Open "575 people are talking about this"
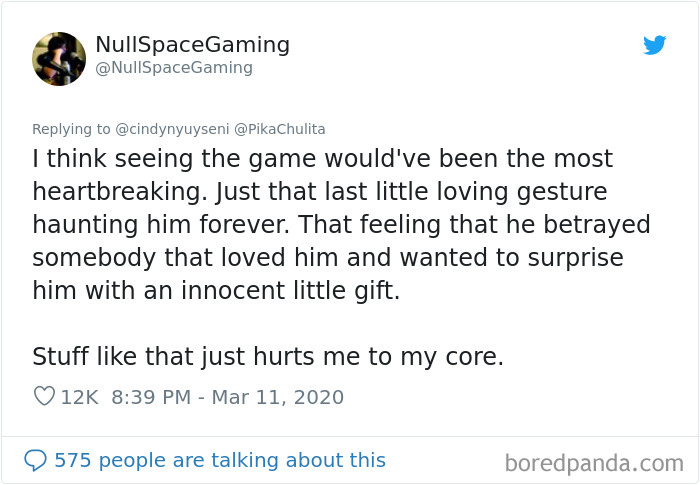 point(219,460)
